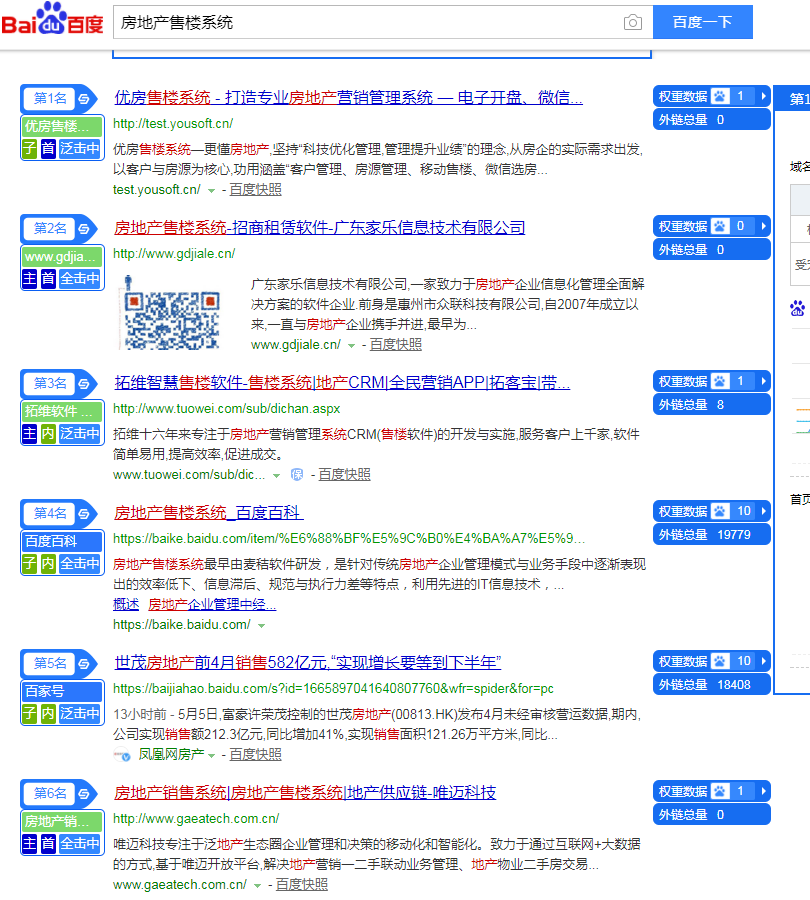810x900 pixels.
Task: Open dropdown arrow next to test.yousoft.cn/
Action: [x=211, y=191]
